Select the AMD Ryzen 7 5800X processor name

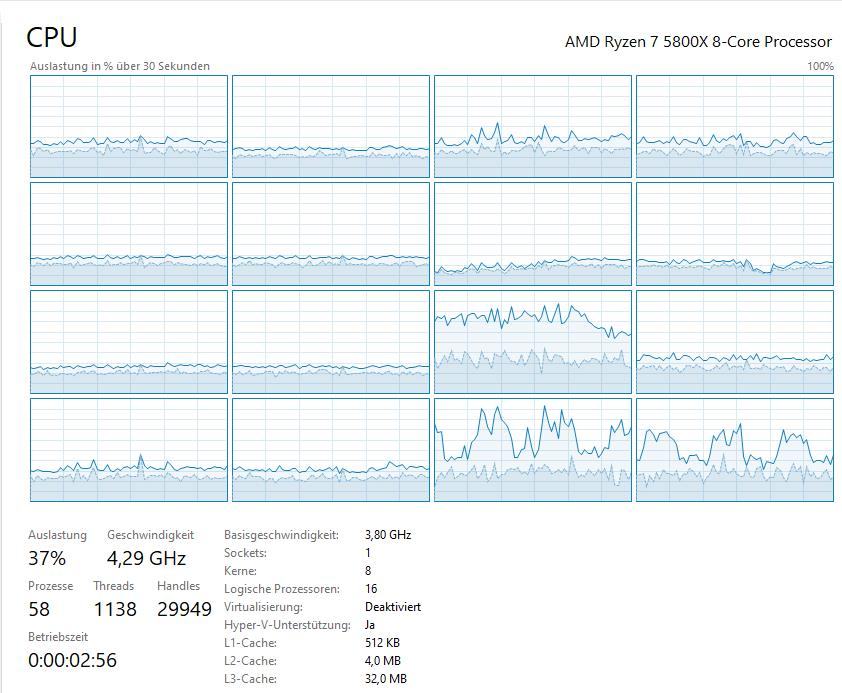tap(697, 42)
